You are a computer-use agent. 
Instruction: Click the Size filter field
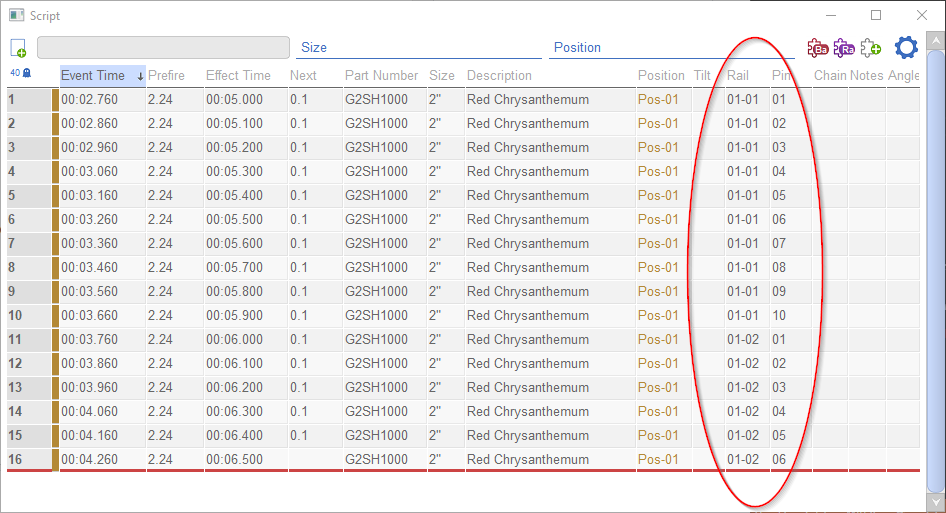pyautogui.click(x=418, y=48)
